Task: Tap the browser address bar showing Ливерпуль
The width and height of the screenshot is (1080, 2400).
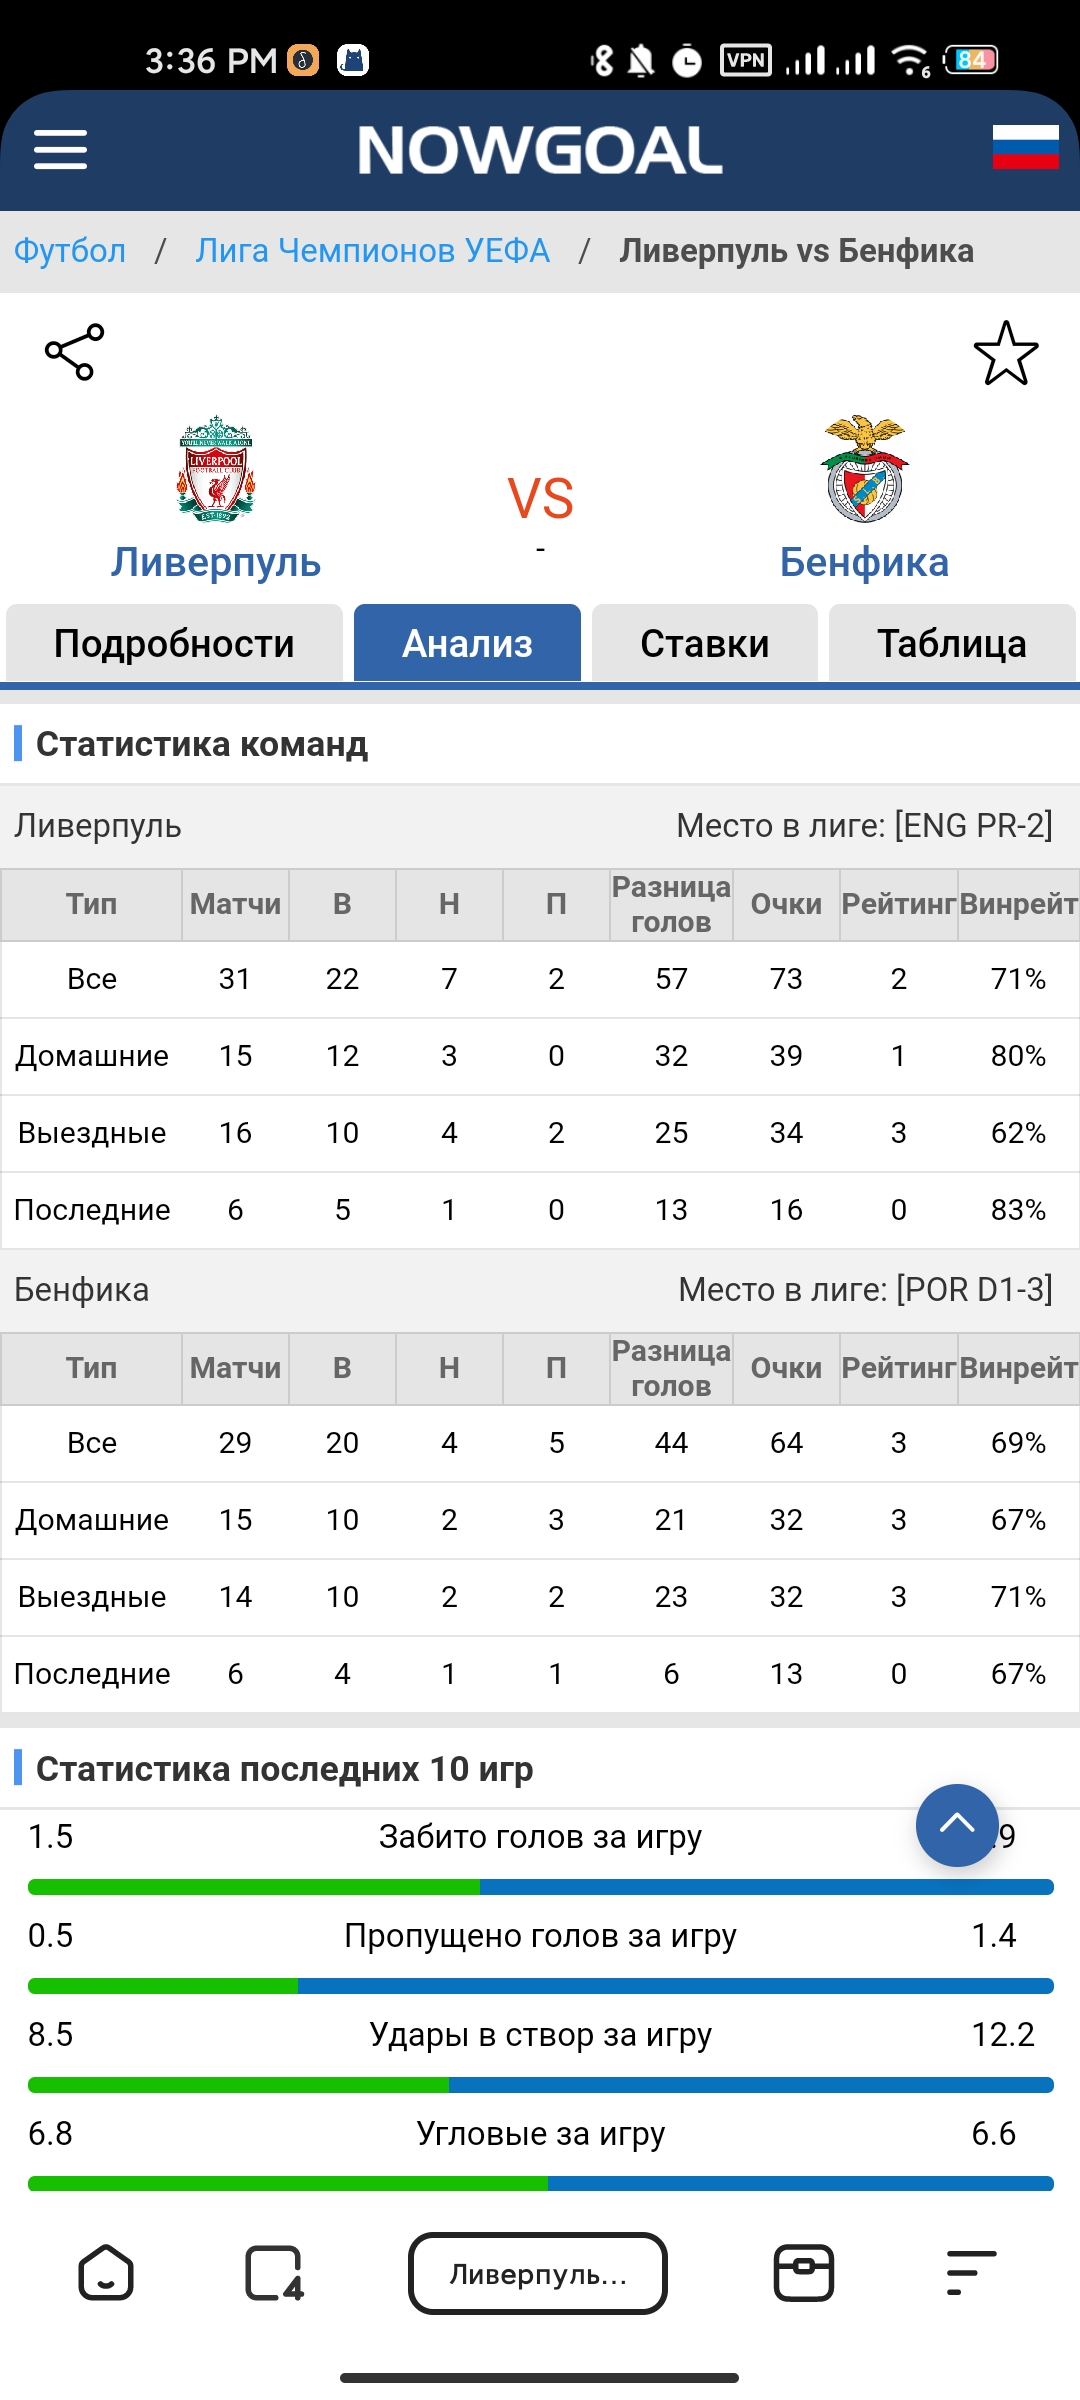Action: click(538, 2273)
